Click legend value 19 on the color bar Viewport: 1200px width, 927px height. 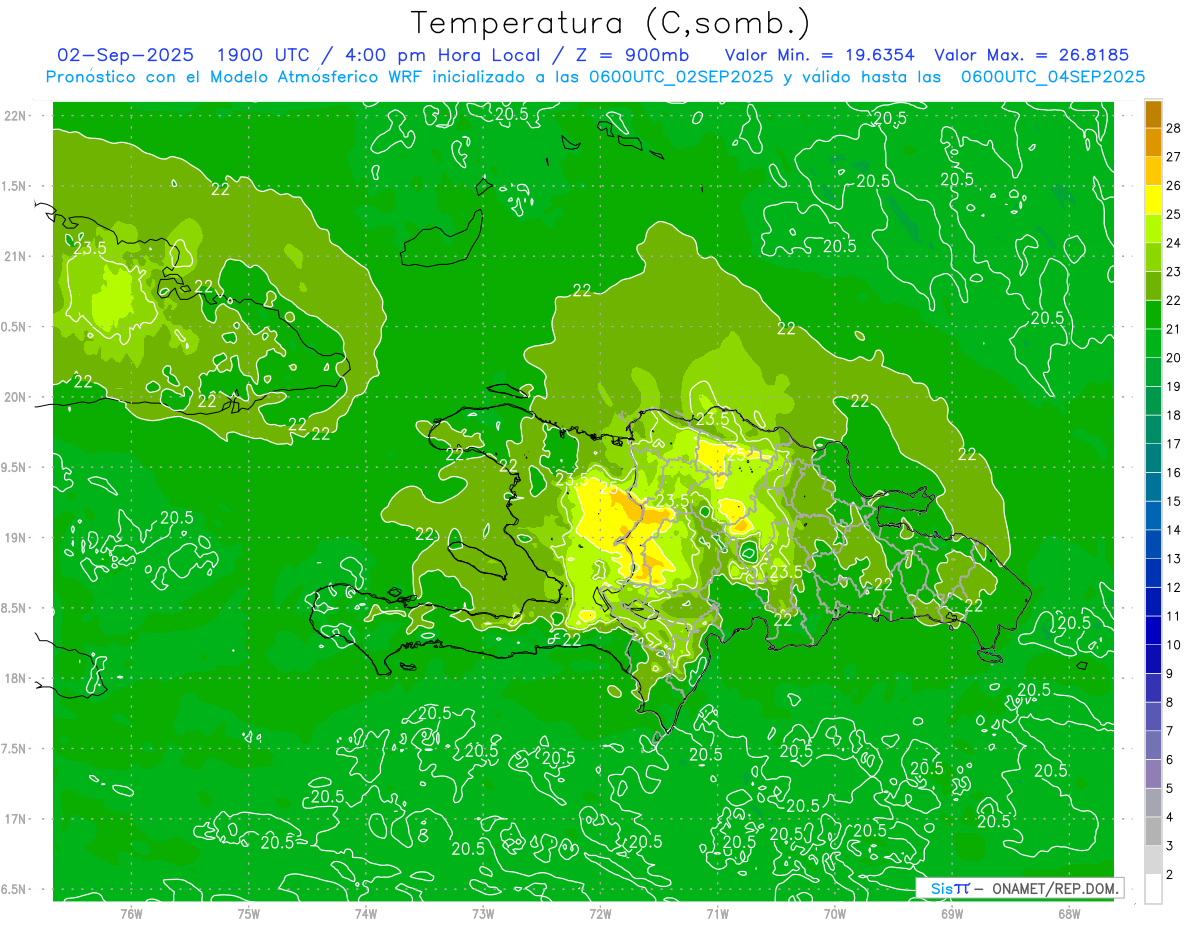(1173, 386)
